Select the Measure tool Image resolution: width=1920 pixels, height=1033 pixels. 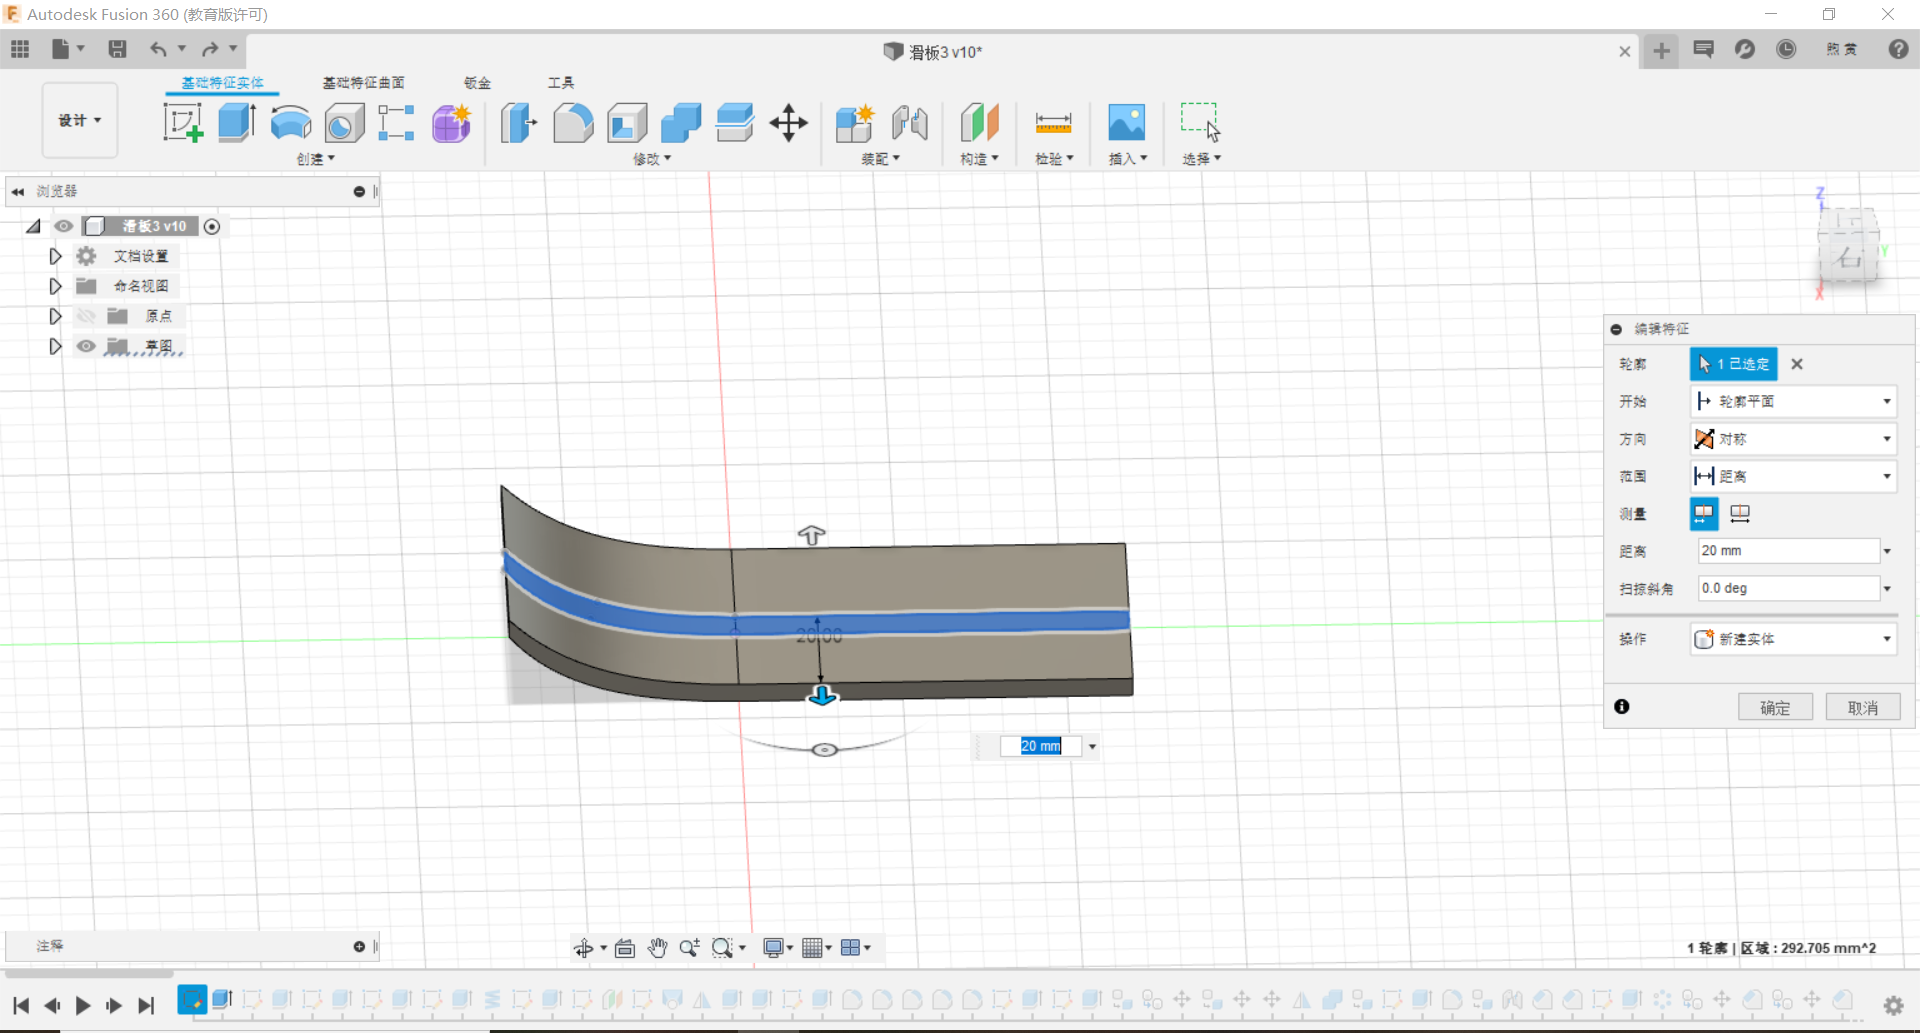click(x=1053, y=122)
